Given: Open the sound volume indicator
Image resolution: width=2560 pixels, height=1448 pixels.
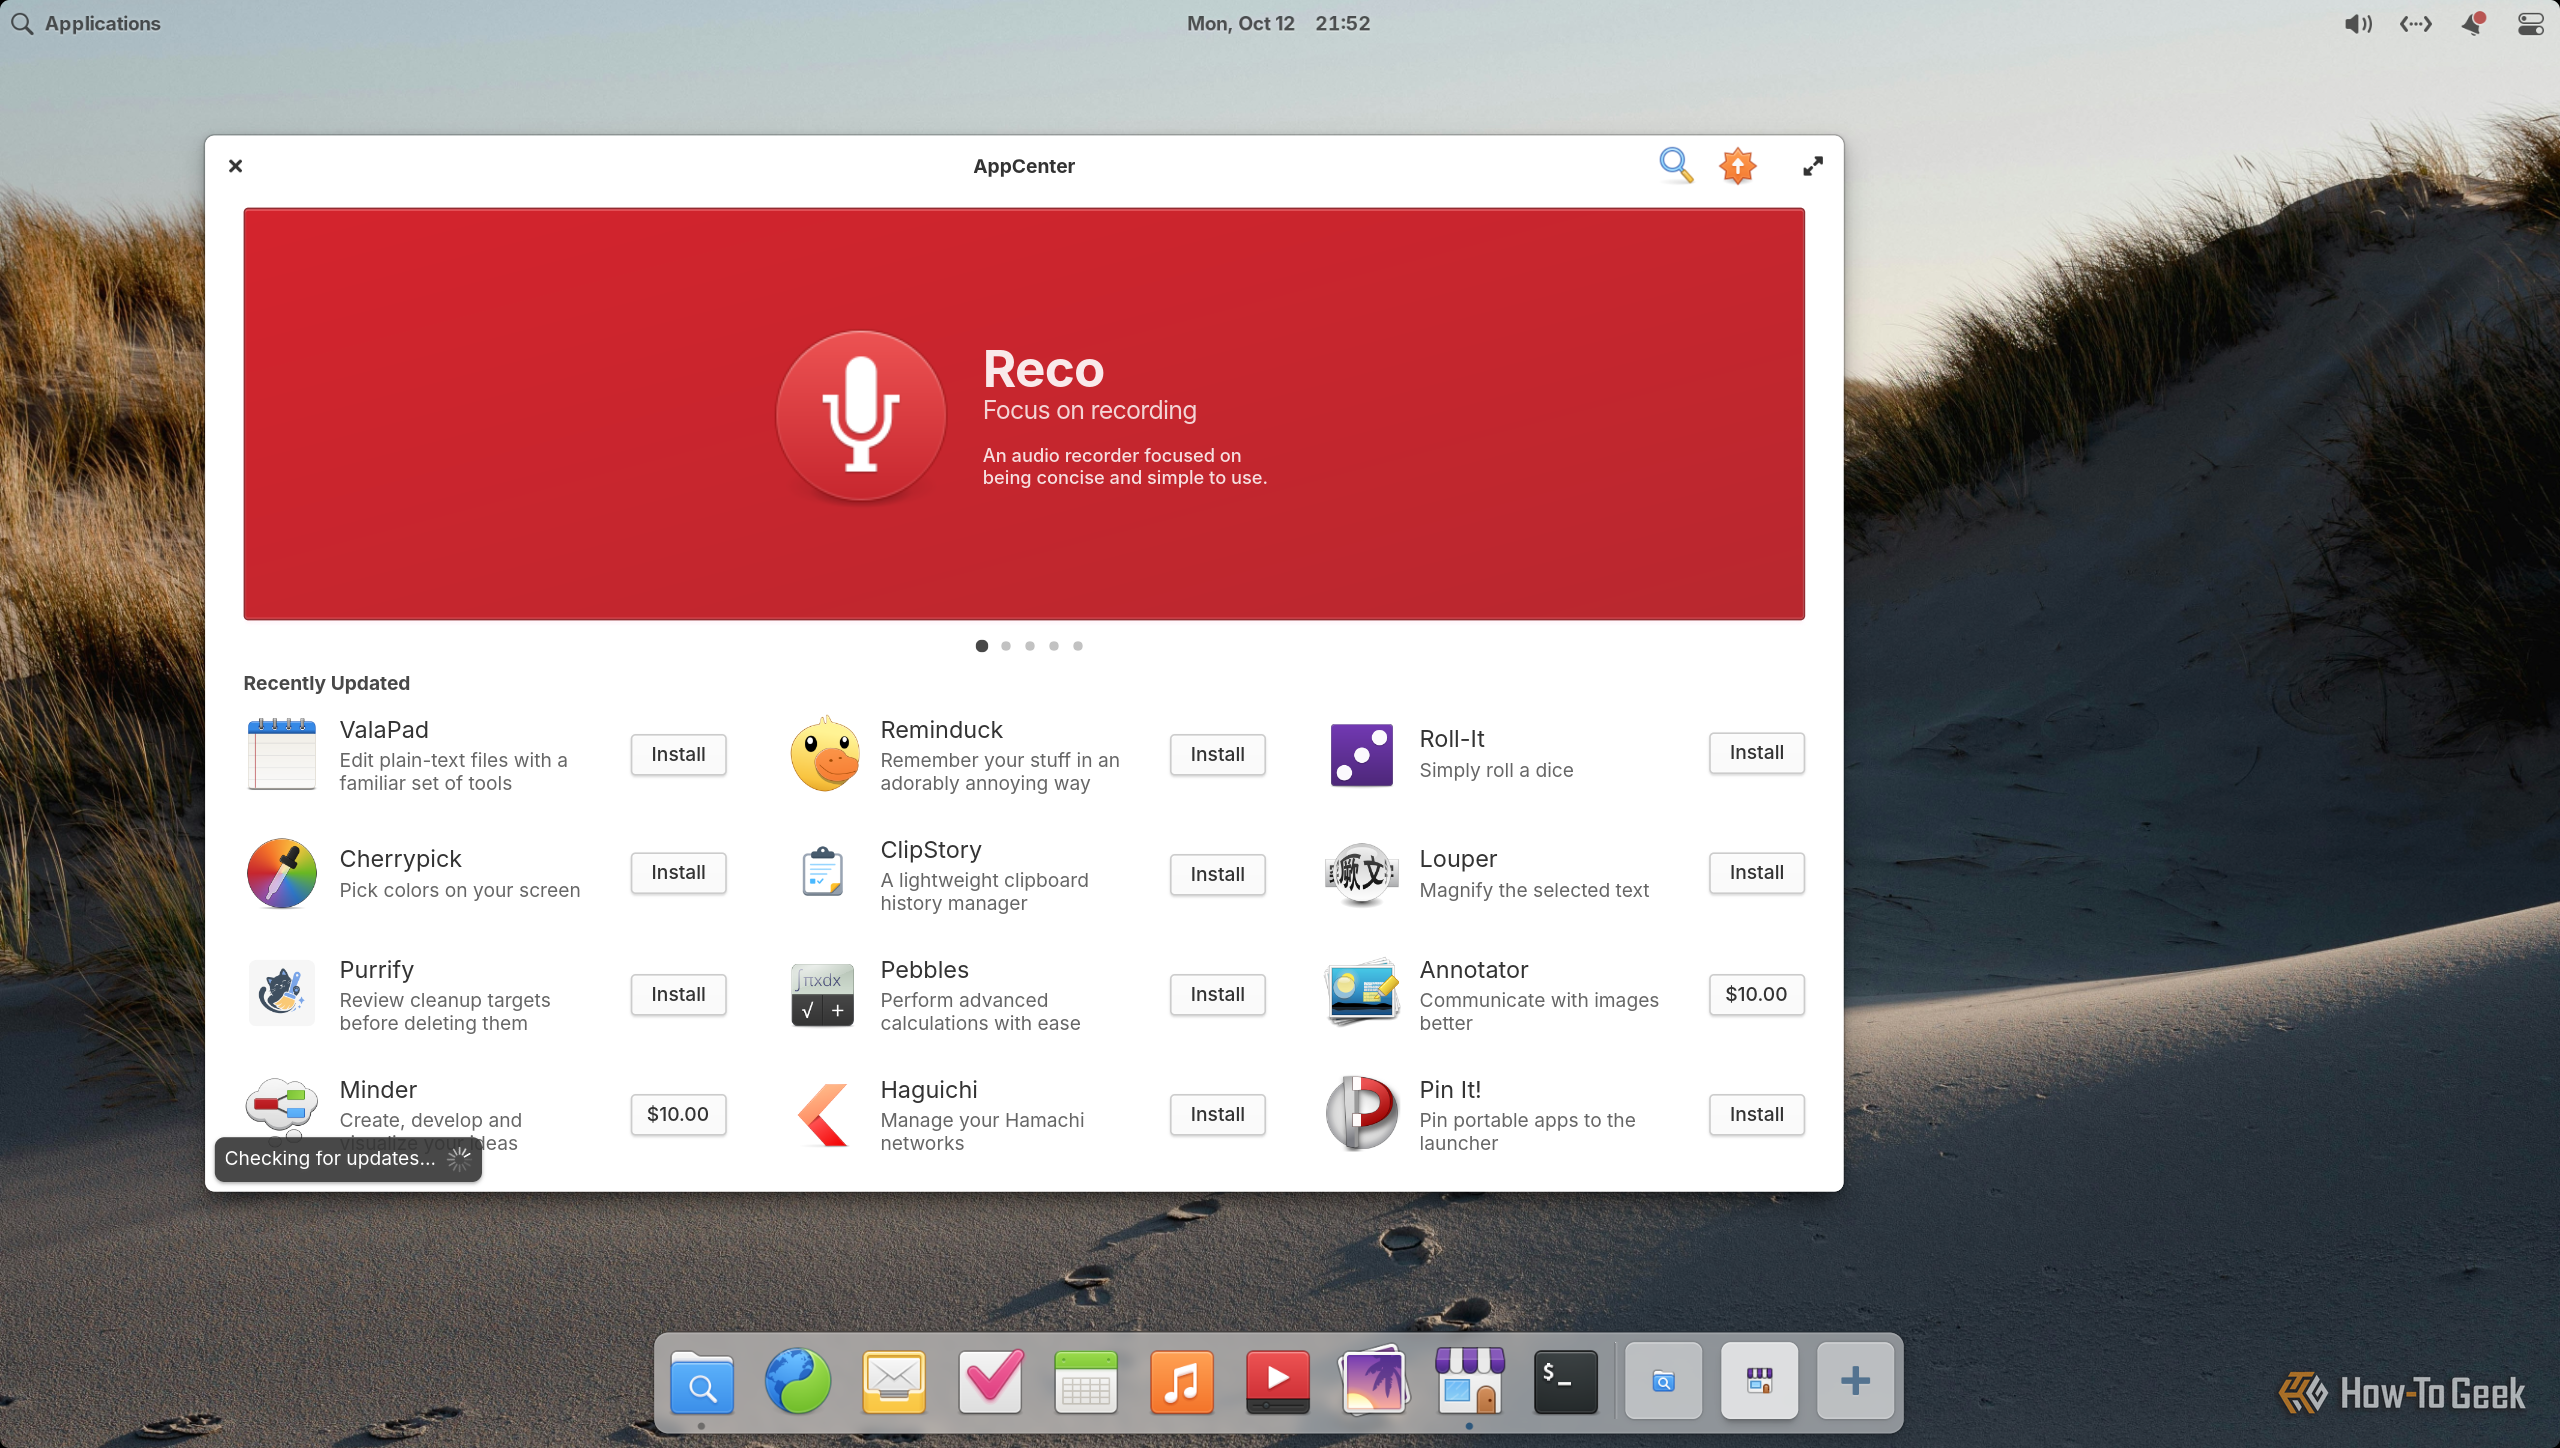Looking at the screenshot, I should click(2358, 24).
